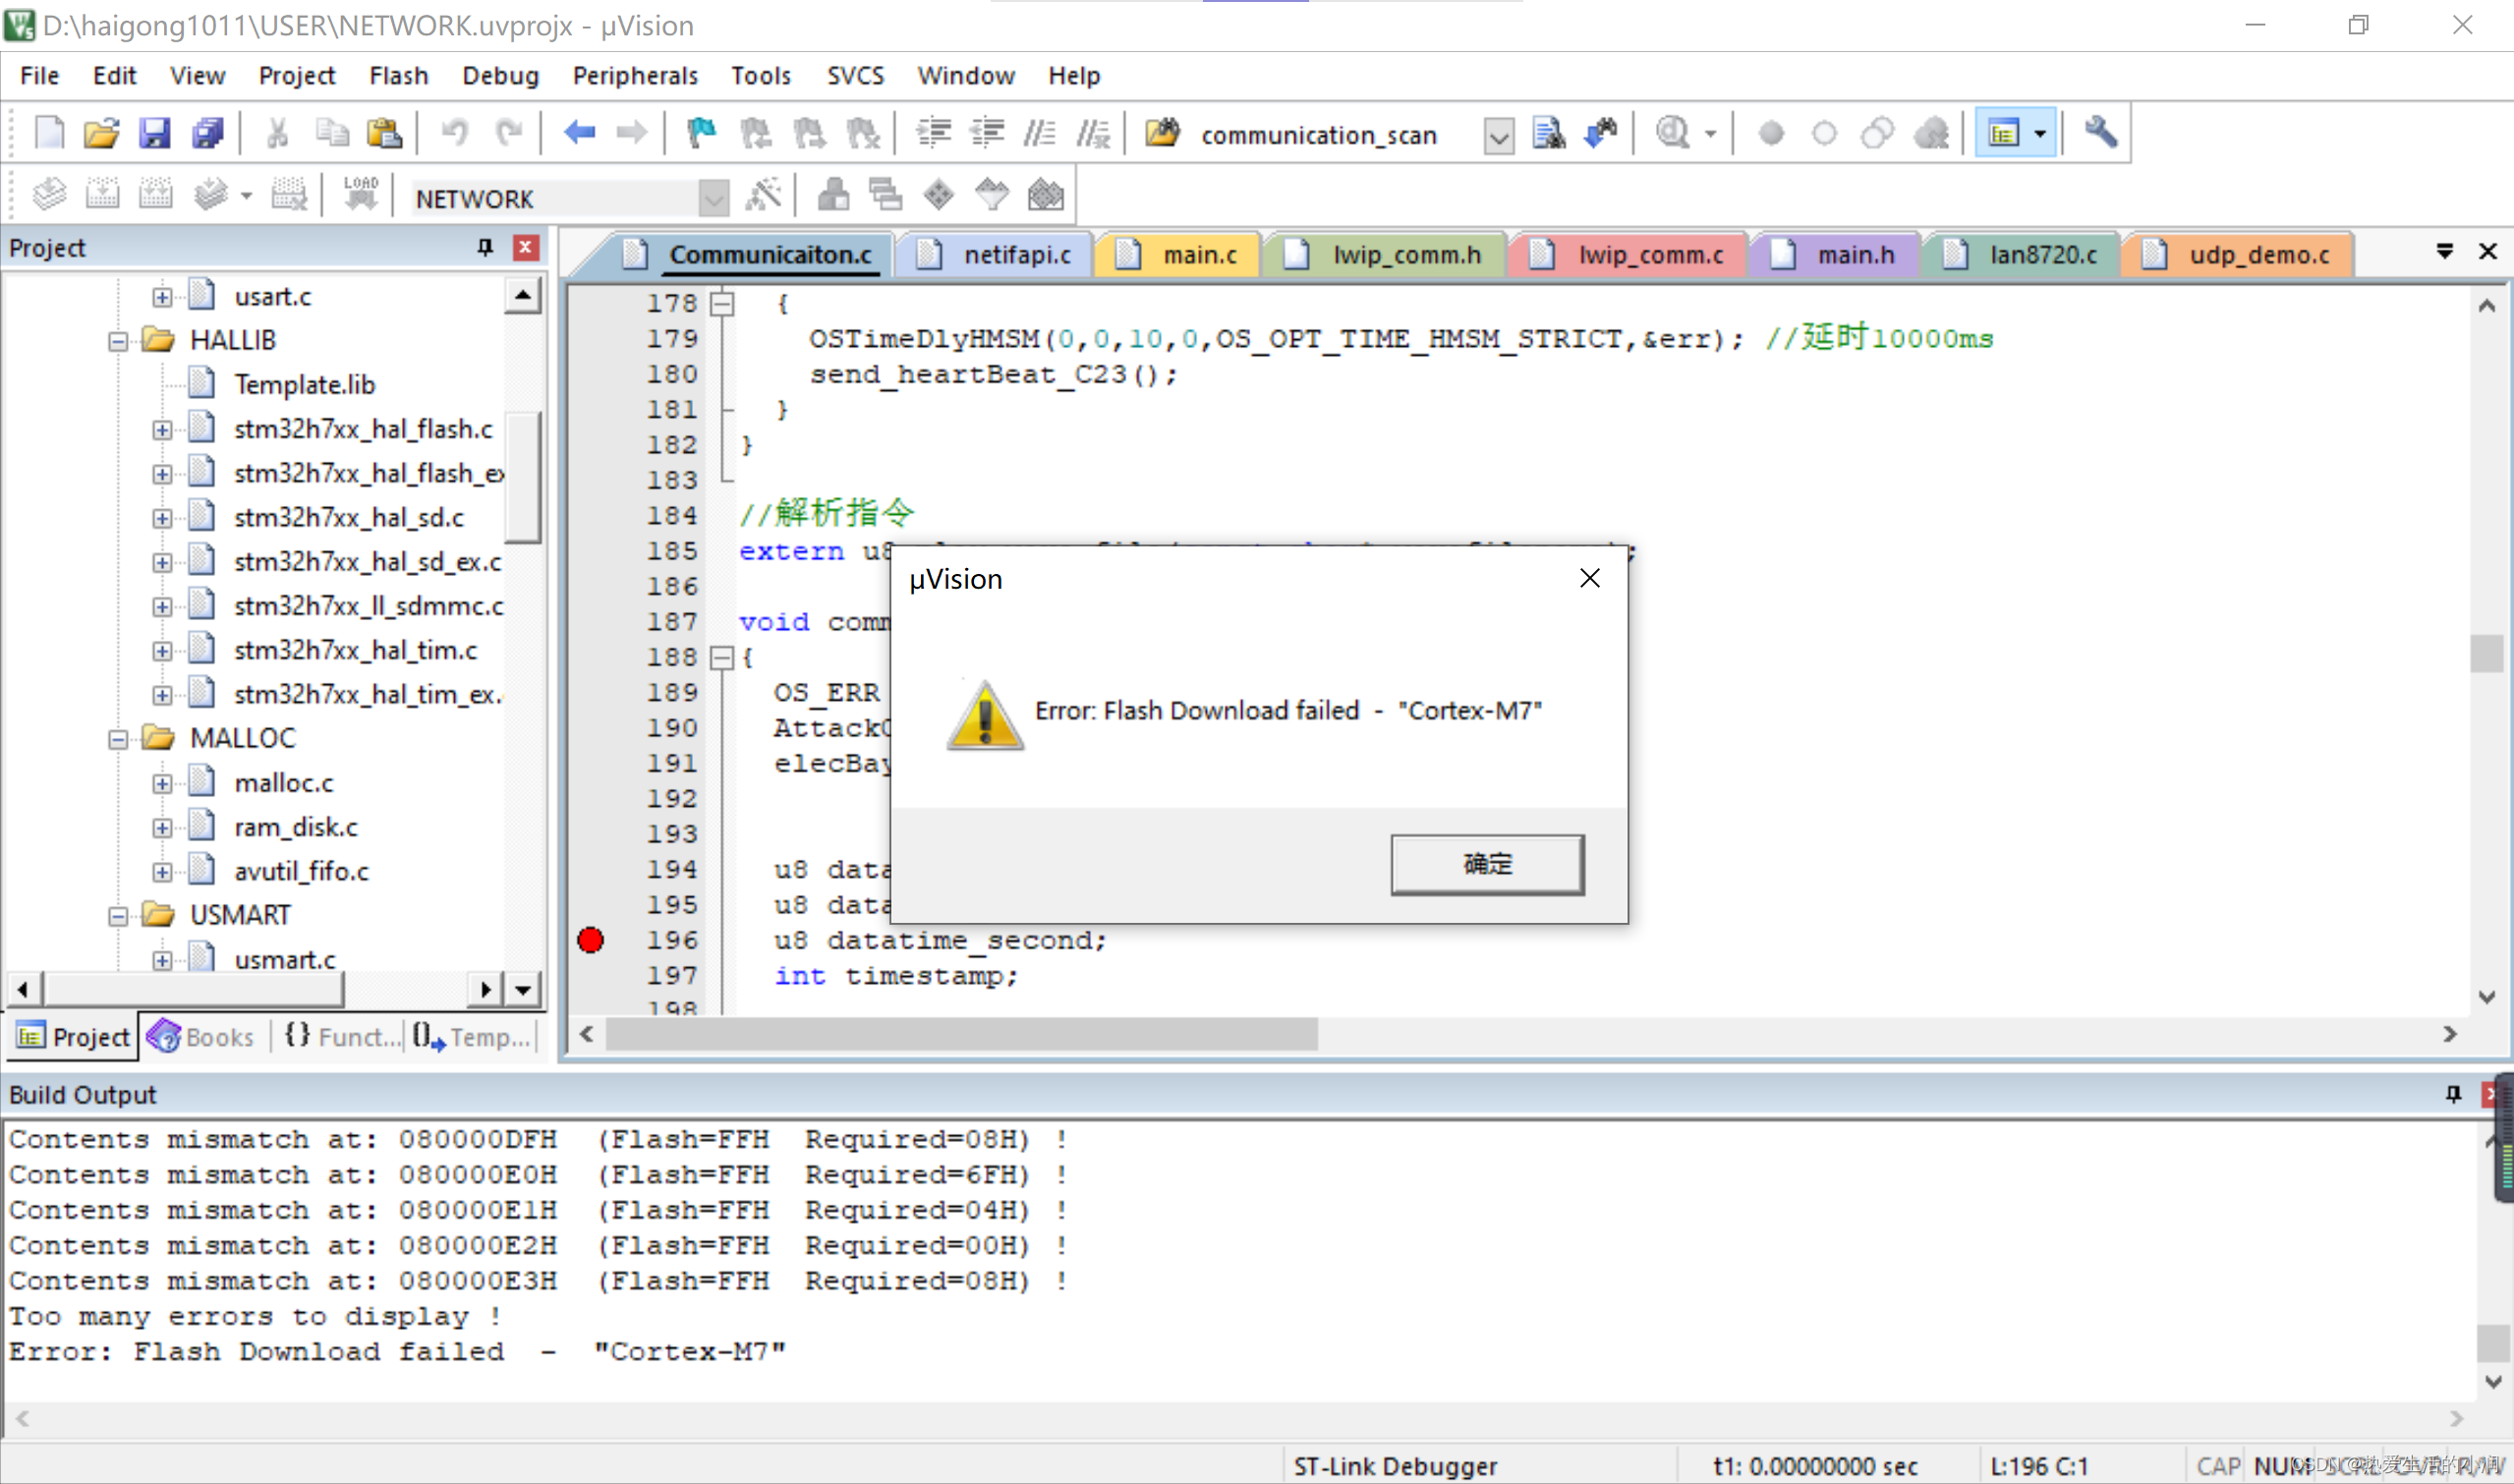This screenshot has height=1484, width=2514.
Task: Save all open files
Action: [207, 132]
